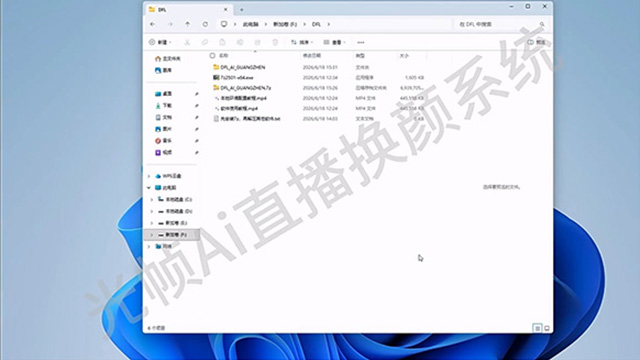The height and width of the screenshot is (360, 640).
Task: Expand the 新加卷 (E:) node
Action: pyautogui.click(x=152, y=223)
